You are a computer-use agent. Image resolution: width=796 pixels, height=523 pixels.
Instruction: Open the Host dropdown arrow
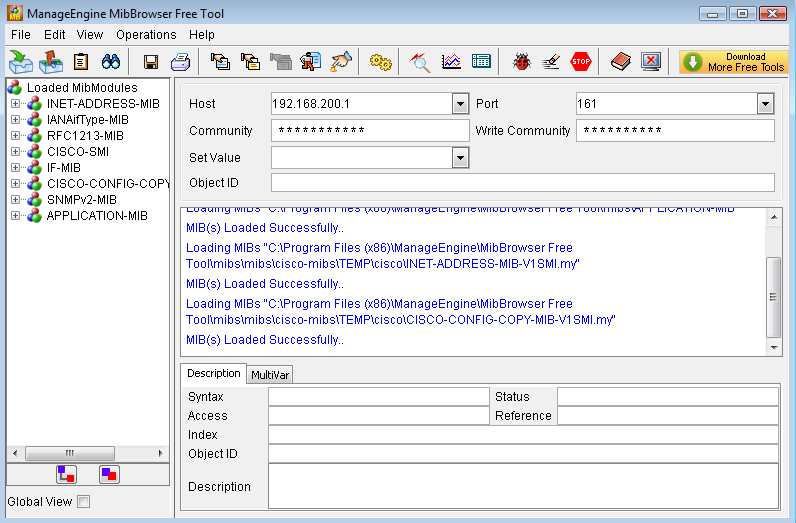click(x=460, y=104)
